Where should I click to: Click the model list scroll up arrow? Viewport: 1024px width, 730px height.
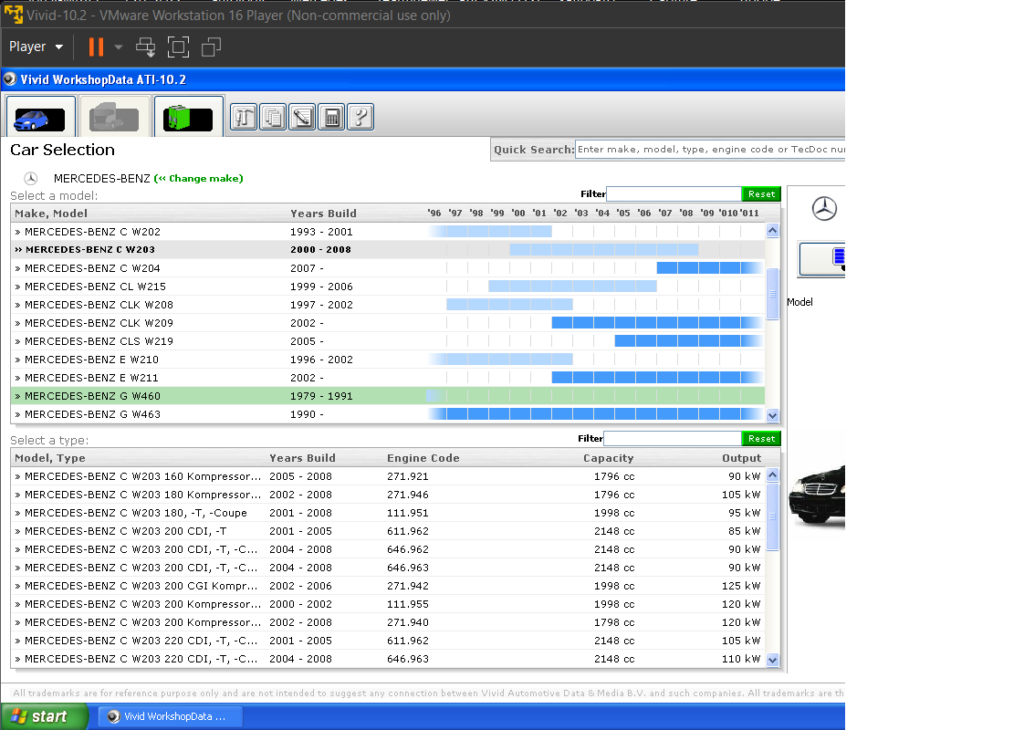pyautogui.click(x=773, y=230)
